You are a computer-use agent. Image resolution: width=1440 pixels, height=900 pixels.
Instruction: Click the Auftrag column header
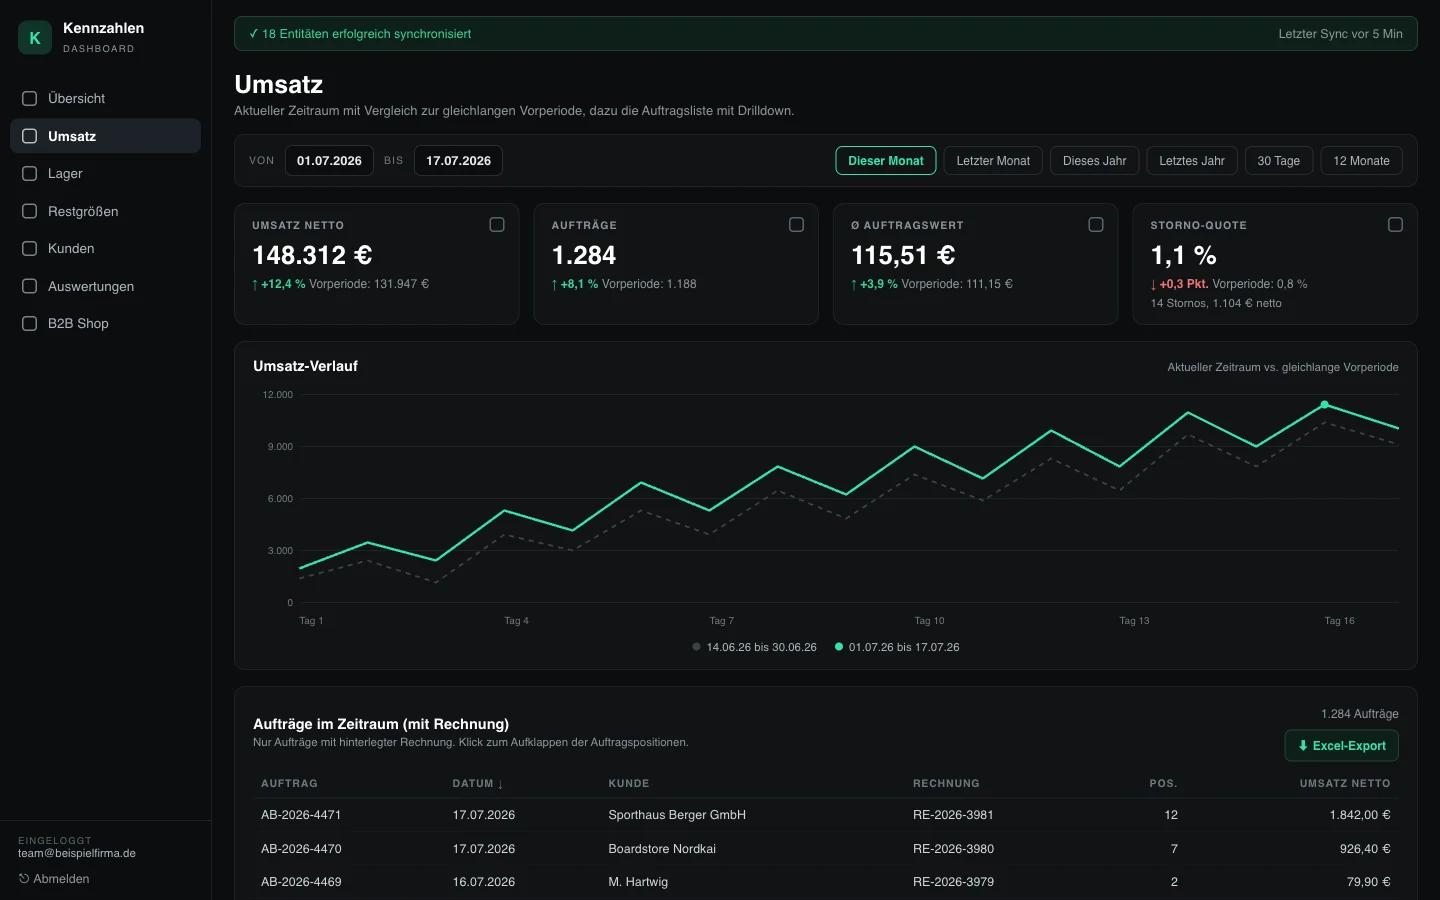point(289,783)
